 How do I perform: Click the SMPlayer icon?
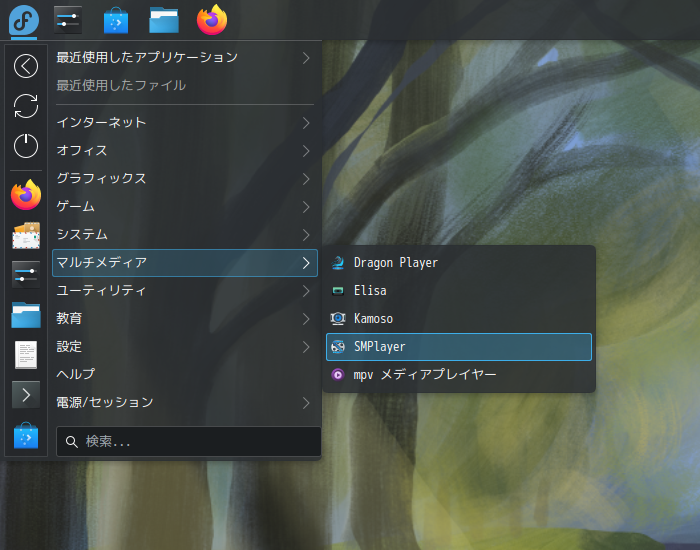[338, 346]
